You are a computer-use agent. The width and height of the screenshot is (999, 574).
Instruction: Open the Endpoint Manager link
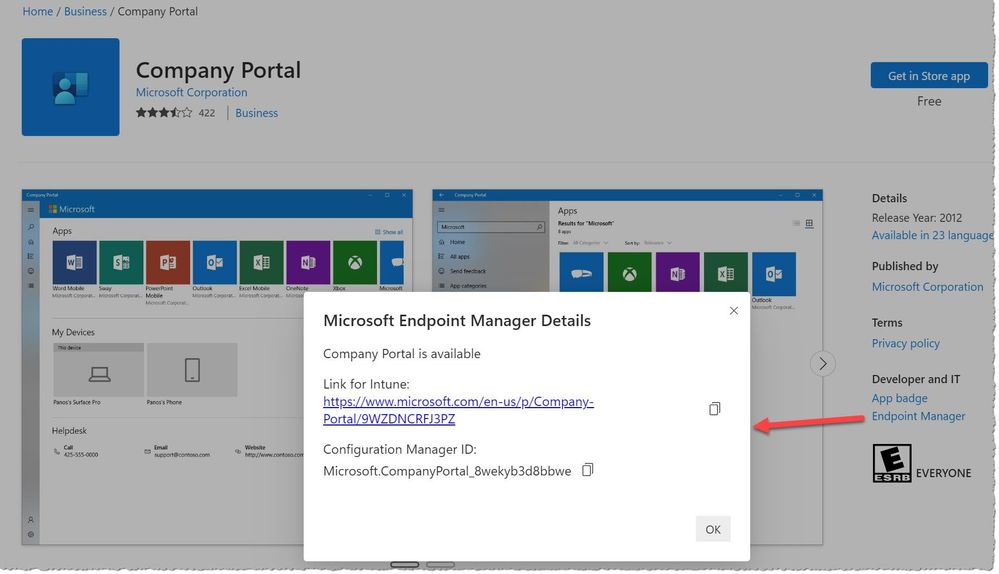coord(918,416)
